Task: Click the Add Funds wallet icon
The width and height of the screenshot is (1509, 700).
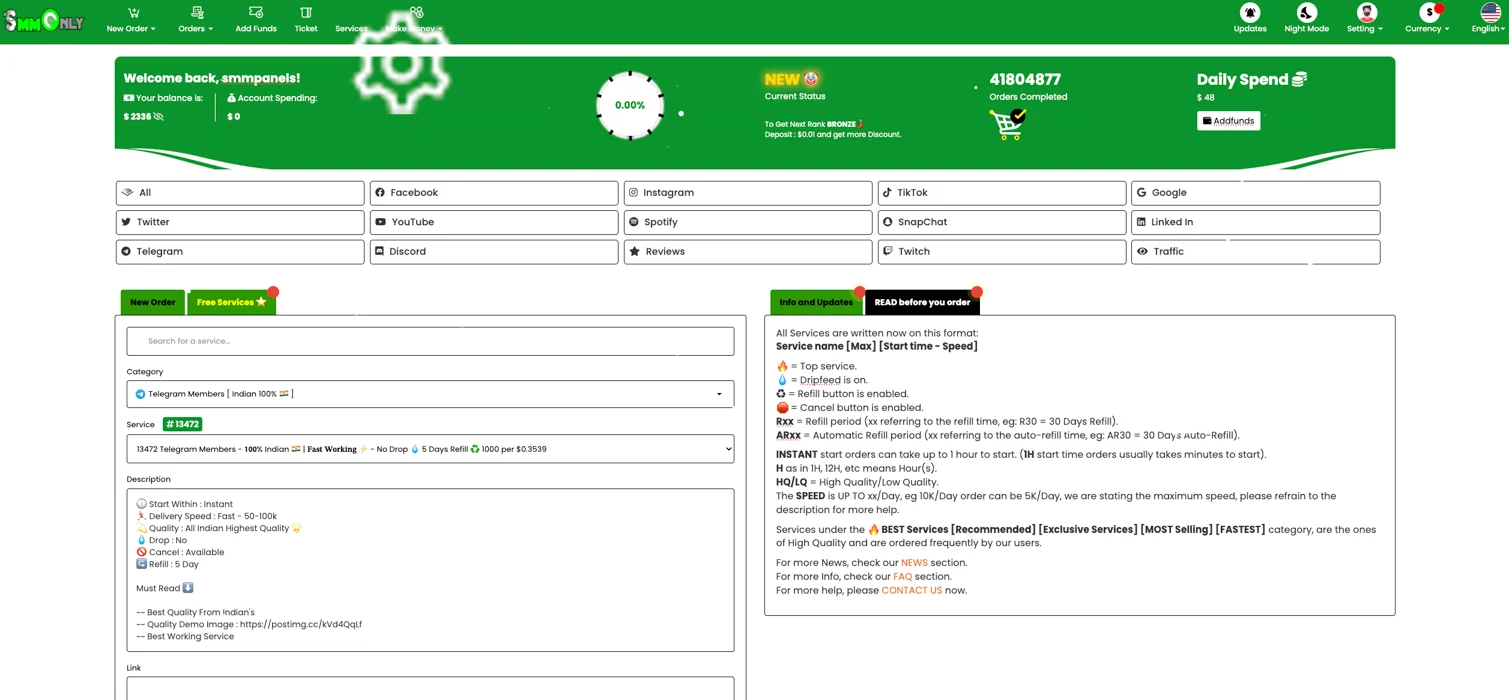Action: point(256,13)
